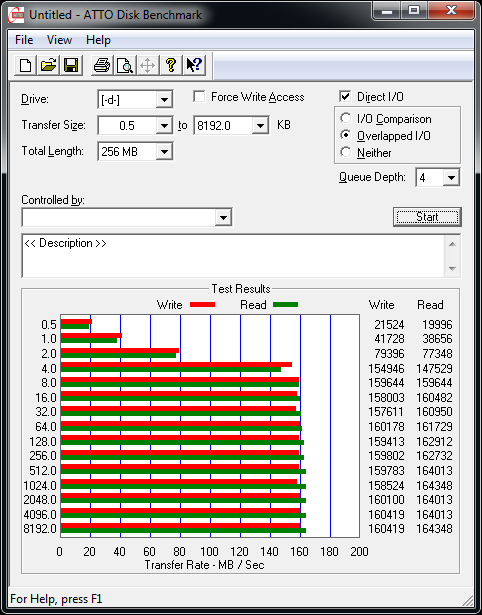This screenshot has height=615, width=482.
Task: Open the File menu
Action: click(24, 40)
